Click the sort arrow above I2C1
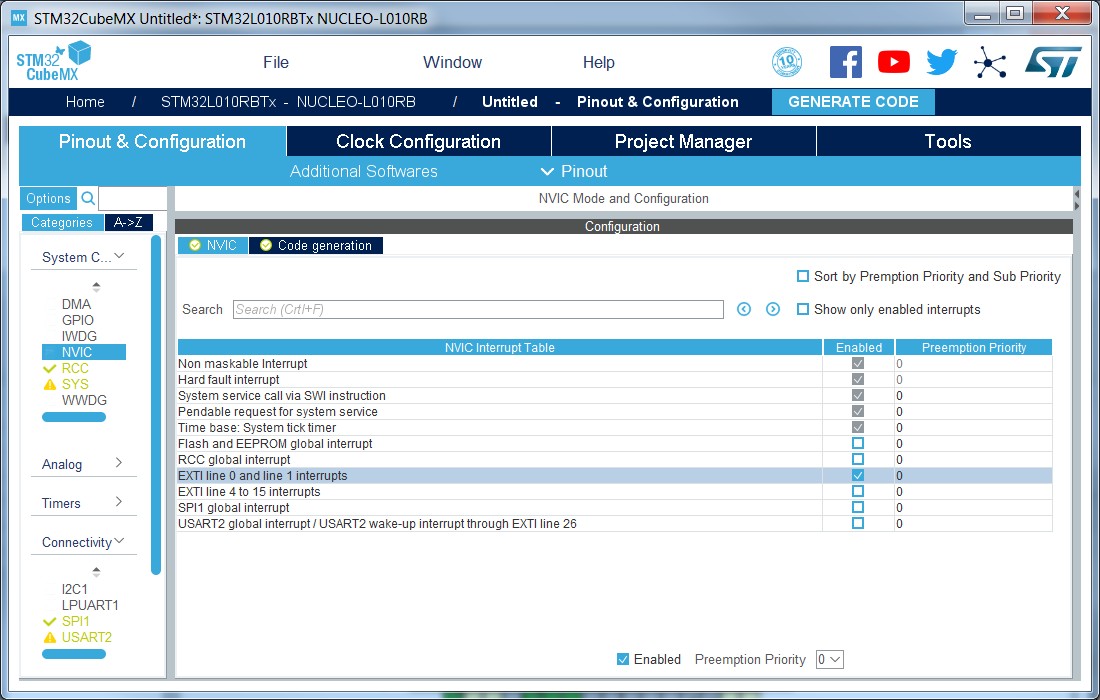The width and height of the screenshot is (1100, 700). pyautogui.click(x=97, y=572)
